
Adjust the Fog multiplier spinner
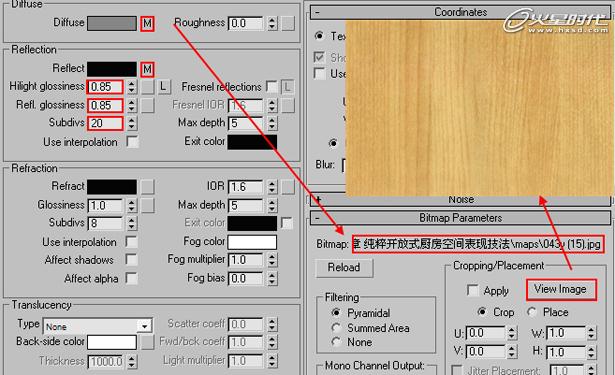point(272,260)
